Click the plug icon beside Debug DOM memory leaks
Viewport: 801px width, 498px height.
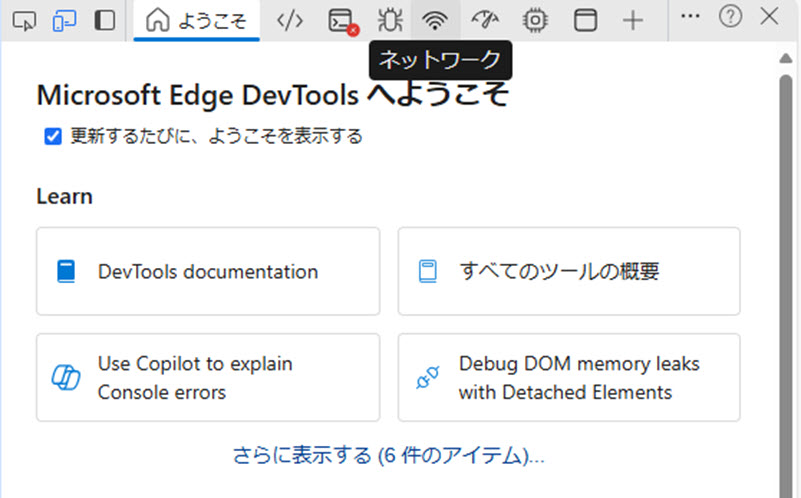(428, 377)
